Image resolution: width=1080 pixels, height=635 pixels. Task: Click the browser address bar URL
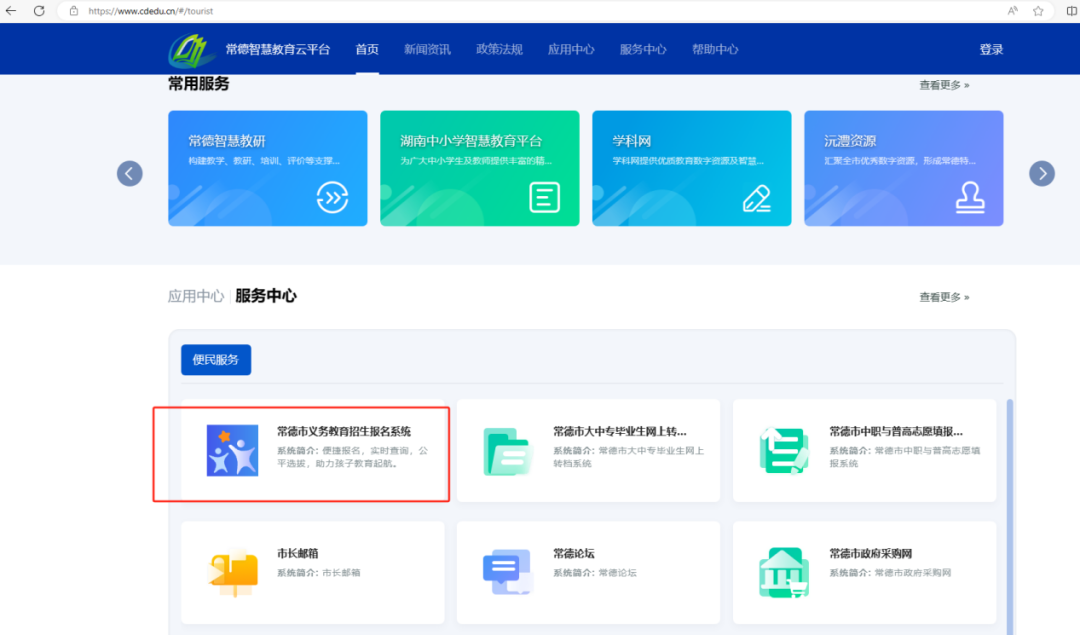pos(151,11)
